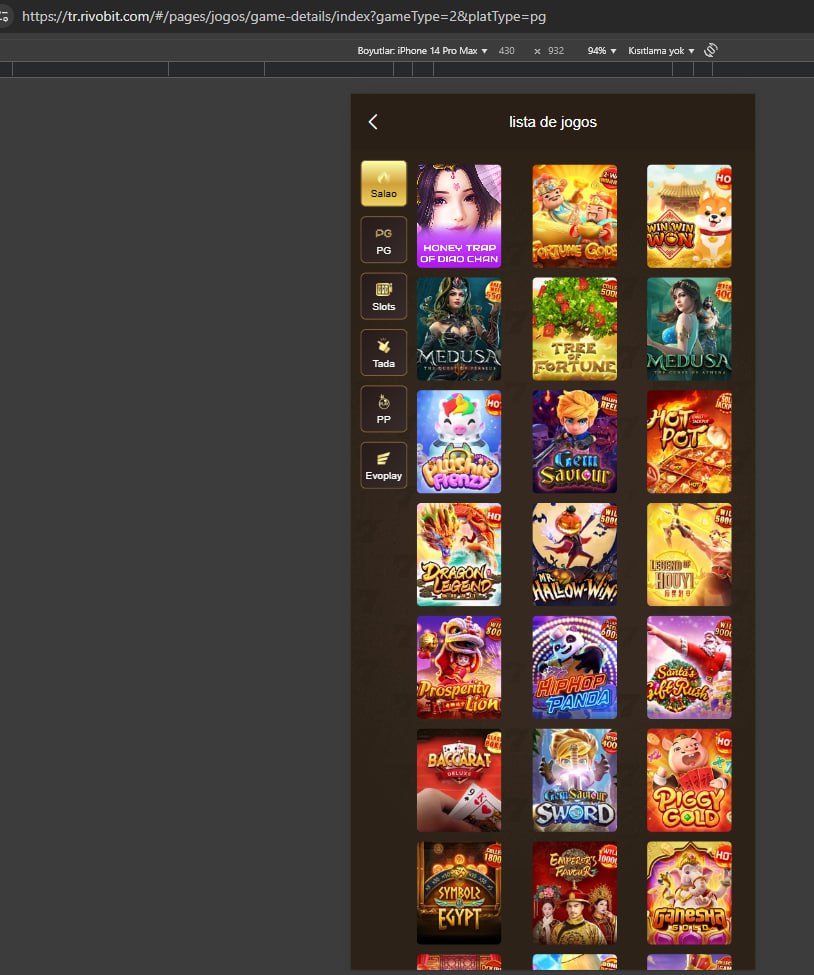The height and width of the screenshot is (975, 814).
Task: Click the browser address bar URL
Action: [284, 17]
